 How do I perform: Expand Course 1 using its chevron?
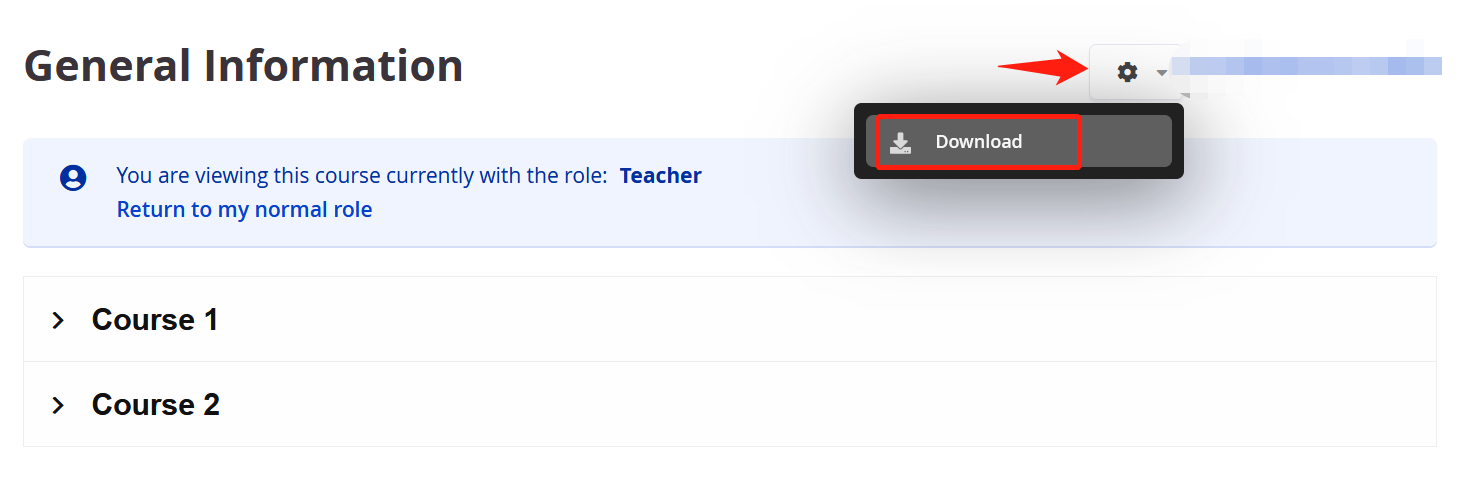pyautogui.click(x=58, y=320)
